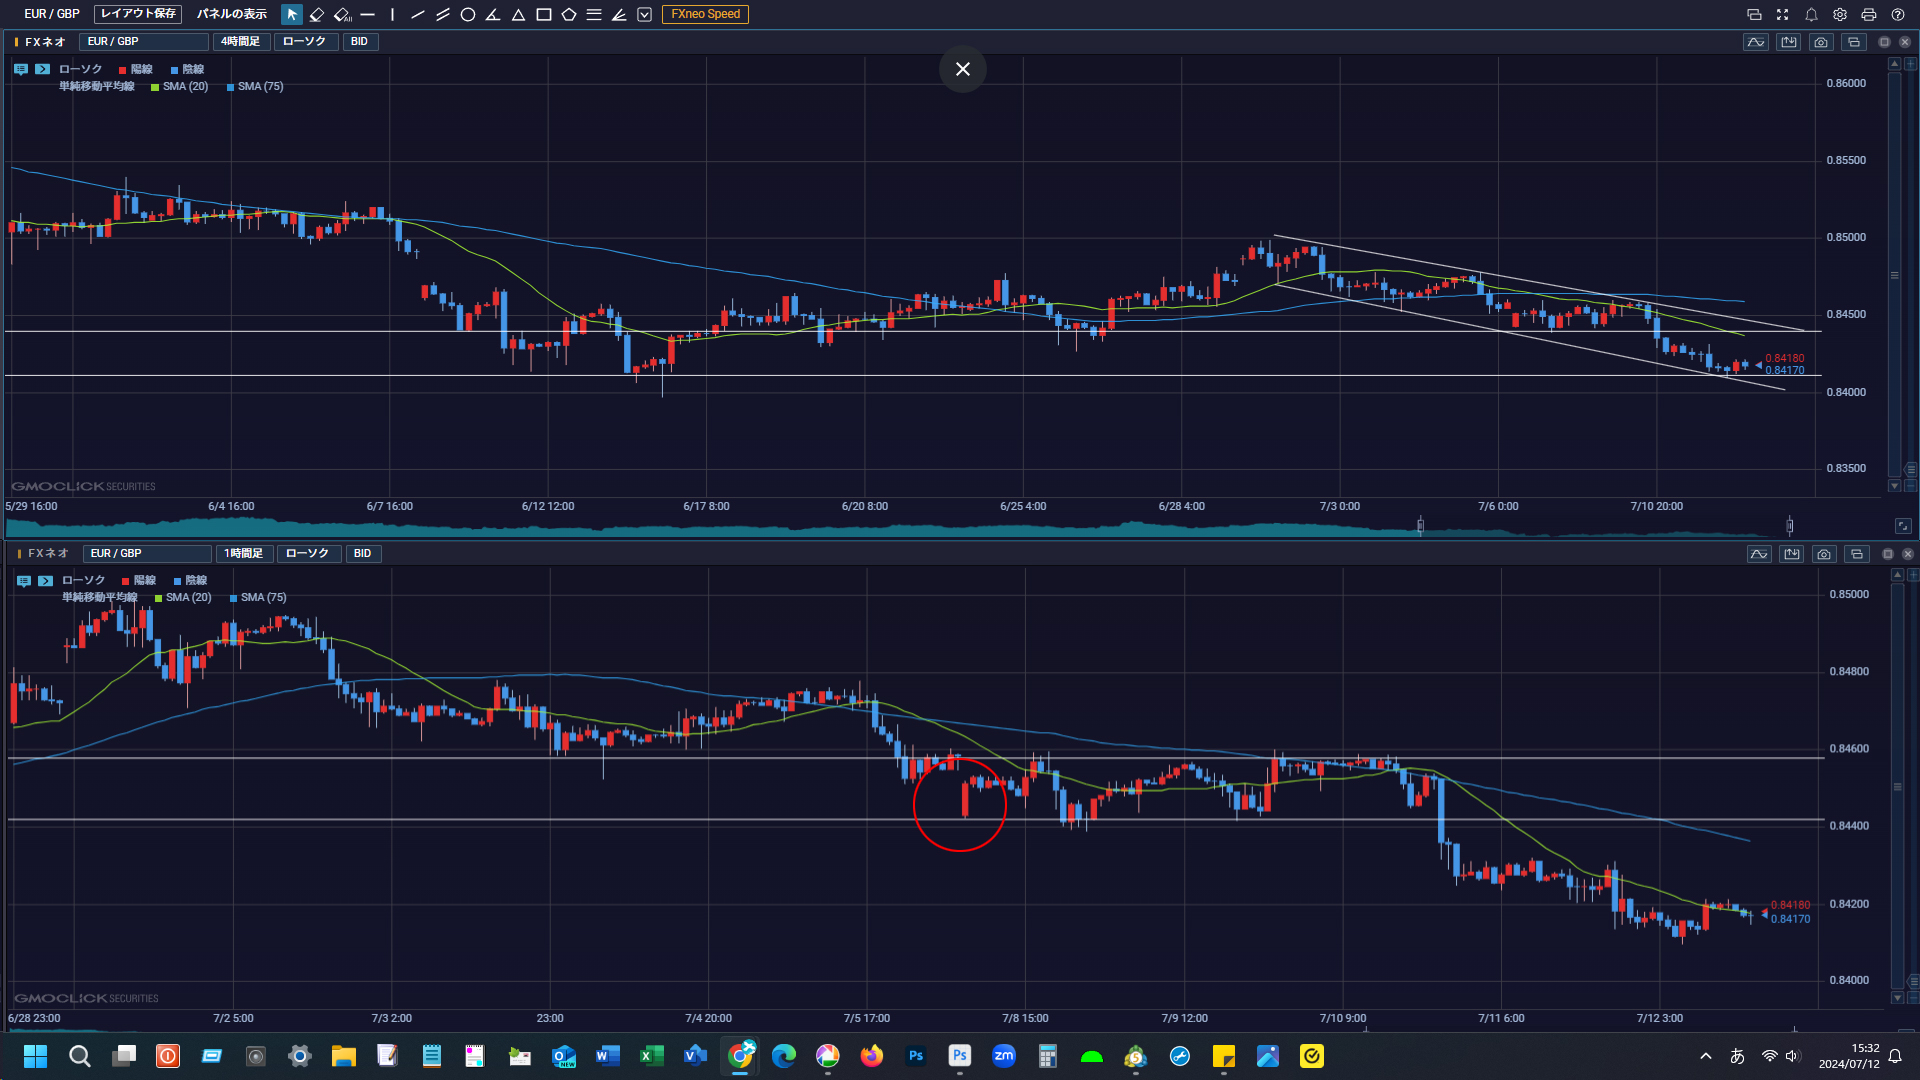The width and height of the screenshot is (1920, 1080).
Task: Open technical indicator settings in top chart
Action: (1755, 42)
